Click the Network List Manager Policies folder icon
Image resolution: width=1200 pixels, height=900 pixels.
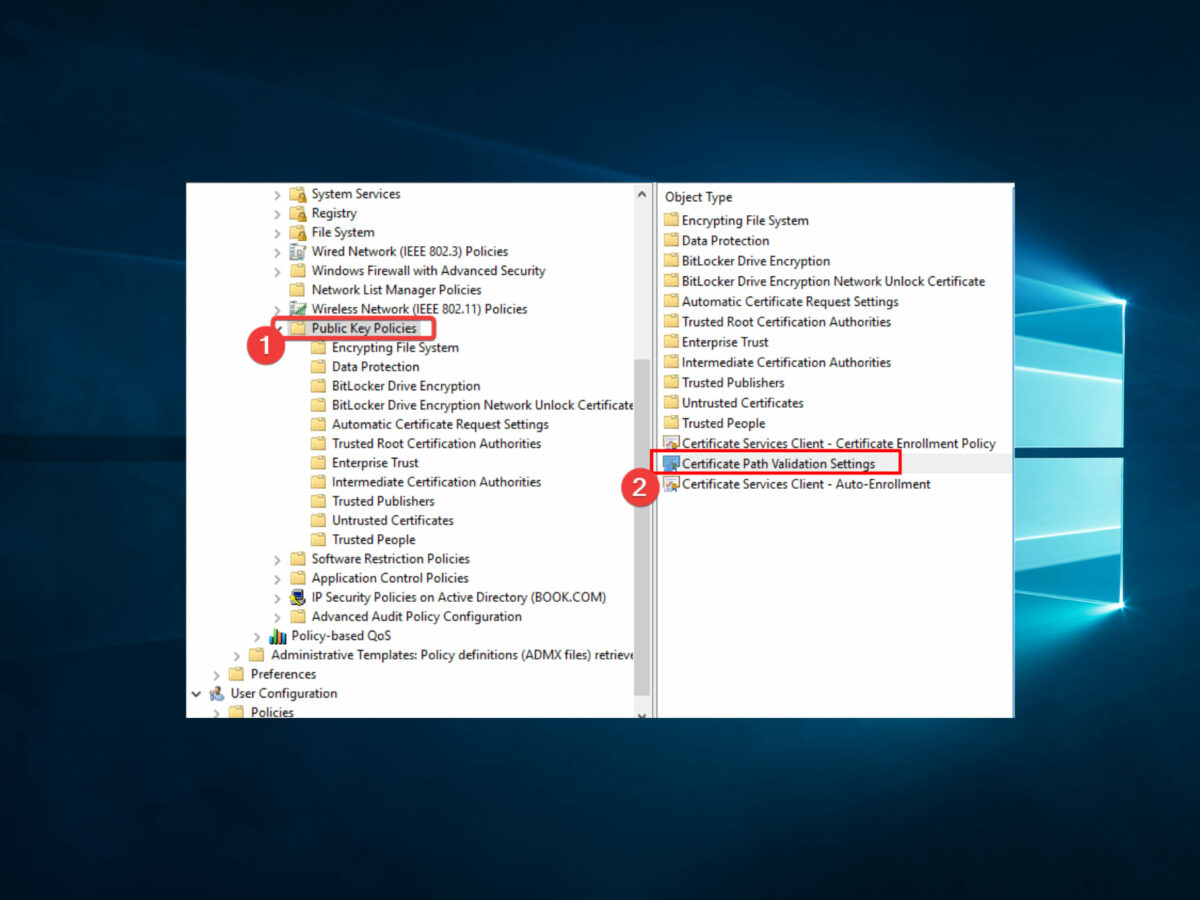pyautogui.click(x=297, y=290)
